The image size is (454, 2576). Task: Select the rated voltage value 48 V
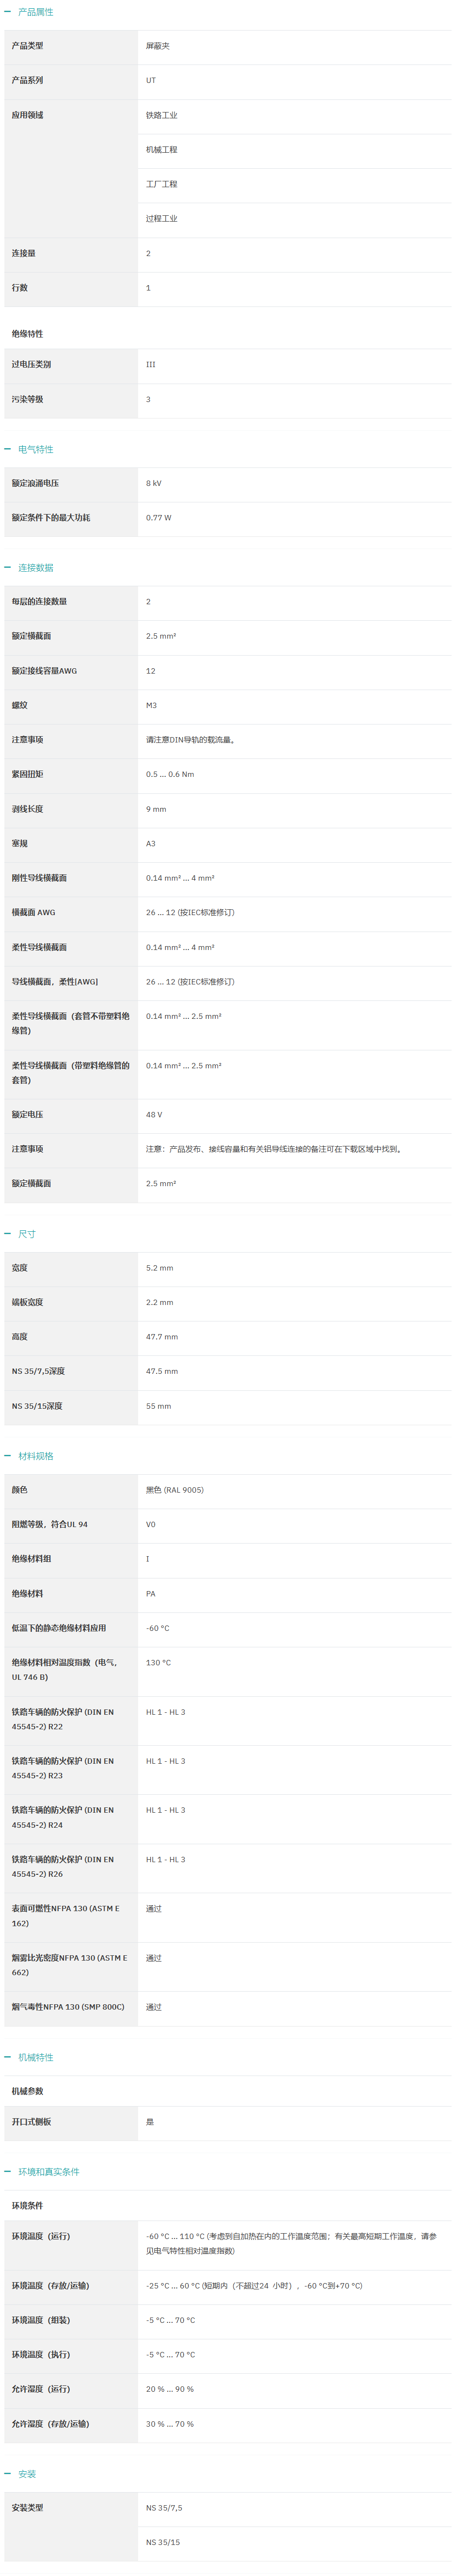[x=154, y=1114]
